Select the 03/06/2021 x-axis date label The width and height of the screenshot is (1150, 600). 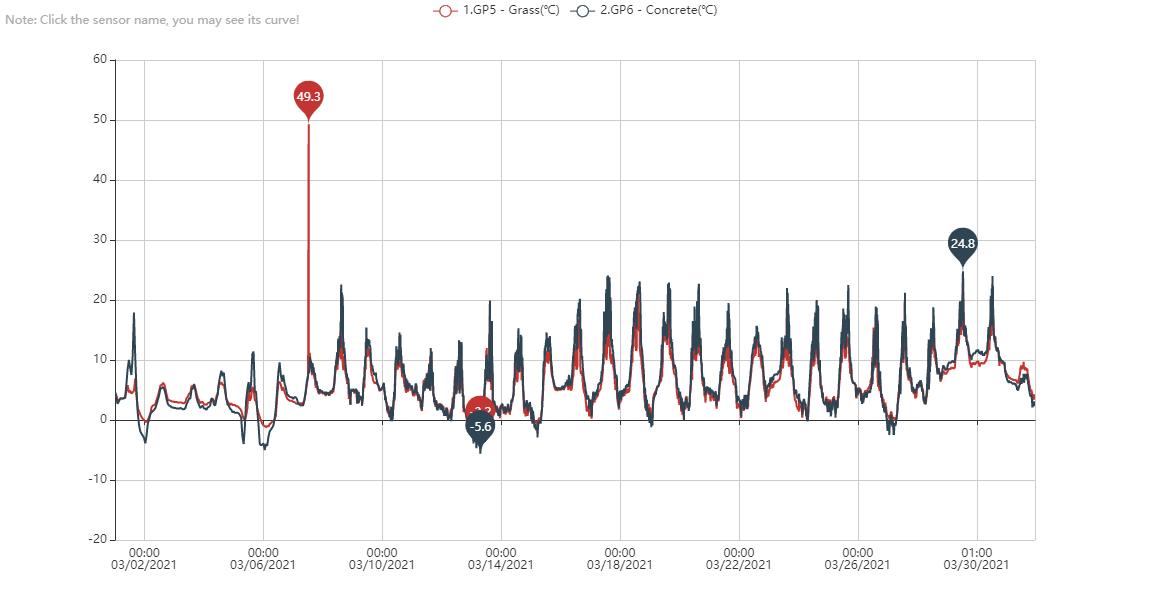pyautogui.click(x=263, y=564)
